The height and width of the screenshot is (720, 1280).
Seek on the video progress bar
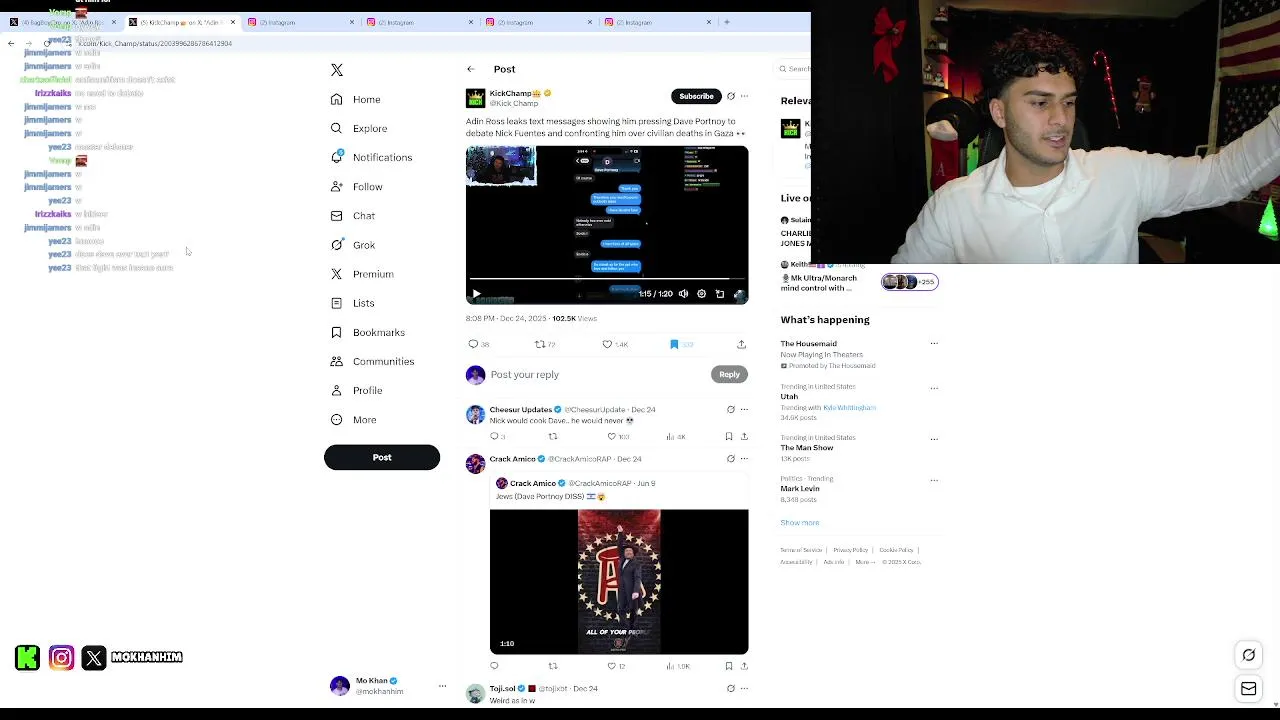pyautogui.click(x=606, y=279)
